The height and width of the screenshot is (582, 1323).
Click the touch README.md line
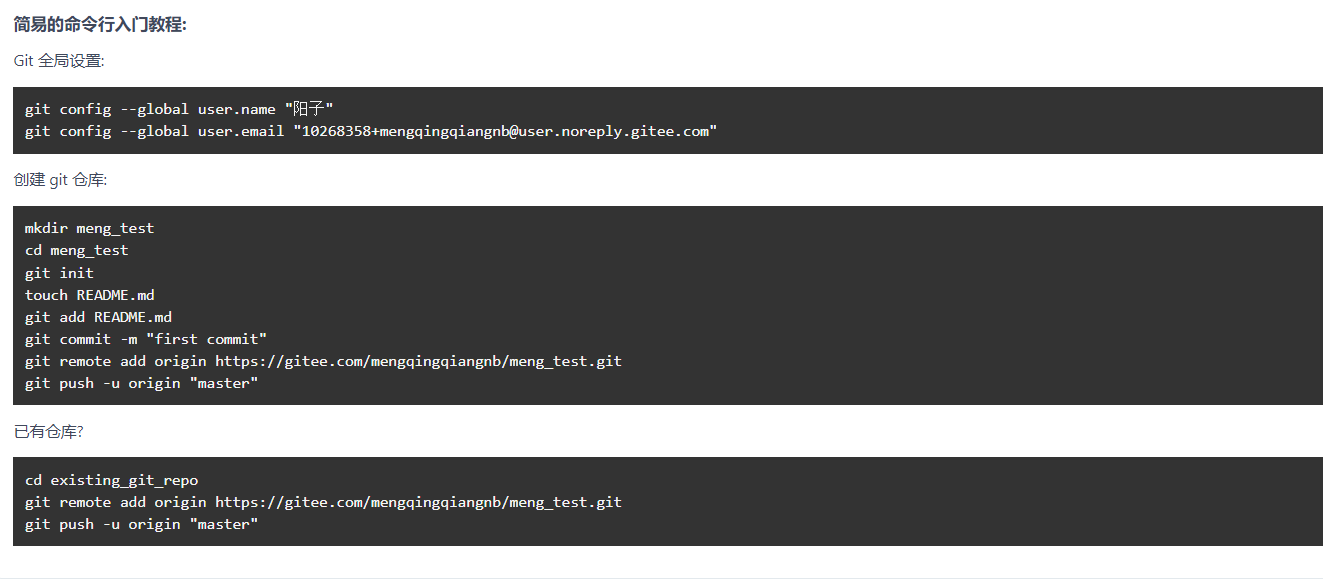tap(89, 295)
